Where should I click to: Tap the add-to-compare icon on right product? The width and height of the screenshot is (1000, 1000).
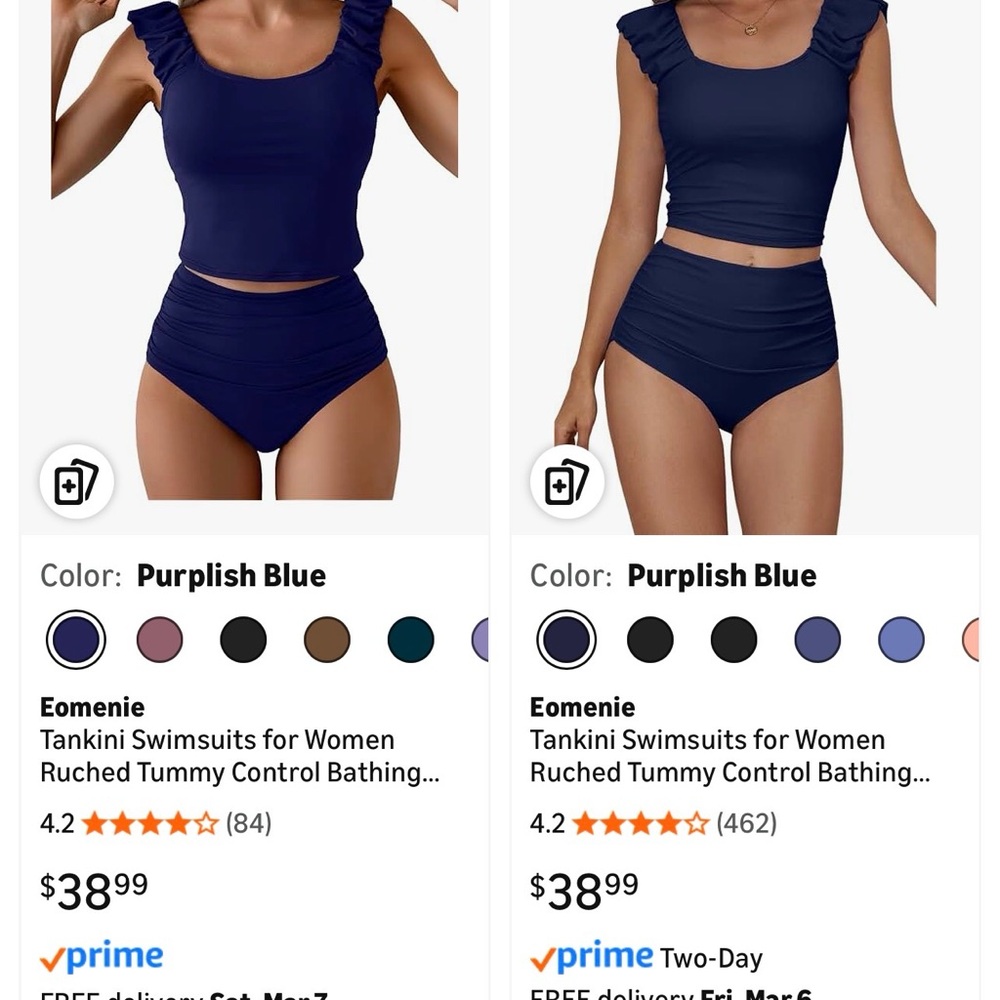[x=566, y=481]
